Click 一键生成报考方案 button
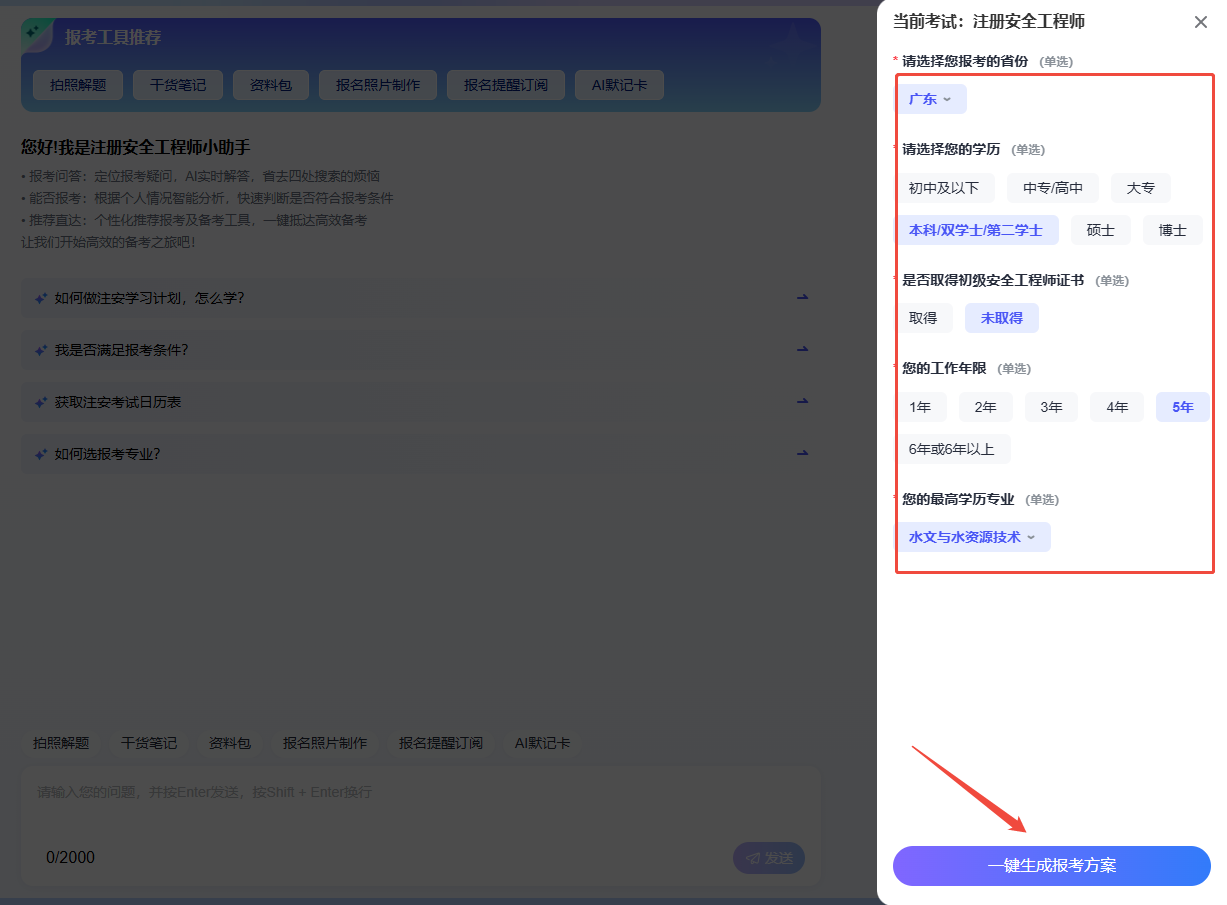Viewport: 1227px width, 905px height. pyautogui.click(x=1051, y=866)
